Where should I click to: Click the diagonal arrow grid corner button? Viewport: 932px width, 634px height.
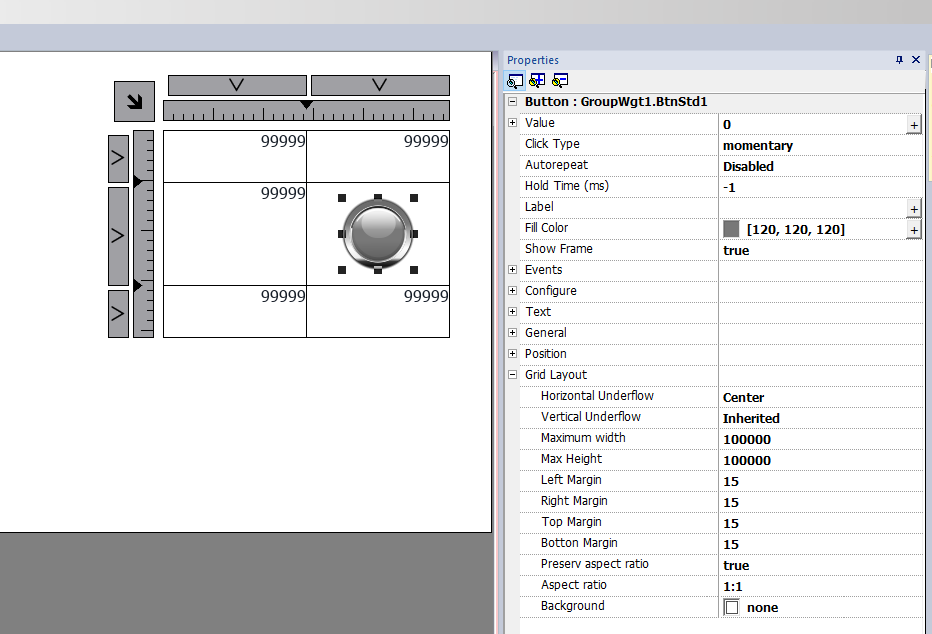(134, 101)
